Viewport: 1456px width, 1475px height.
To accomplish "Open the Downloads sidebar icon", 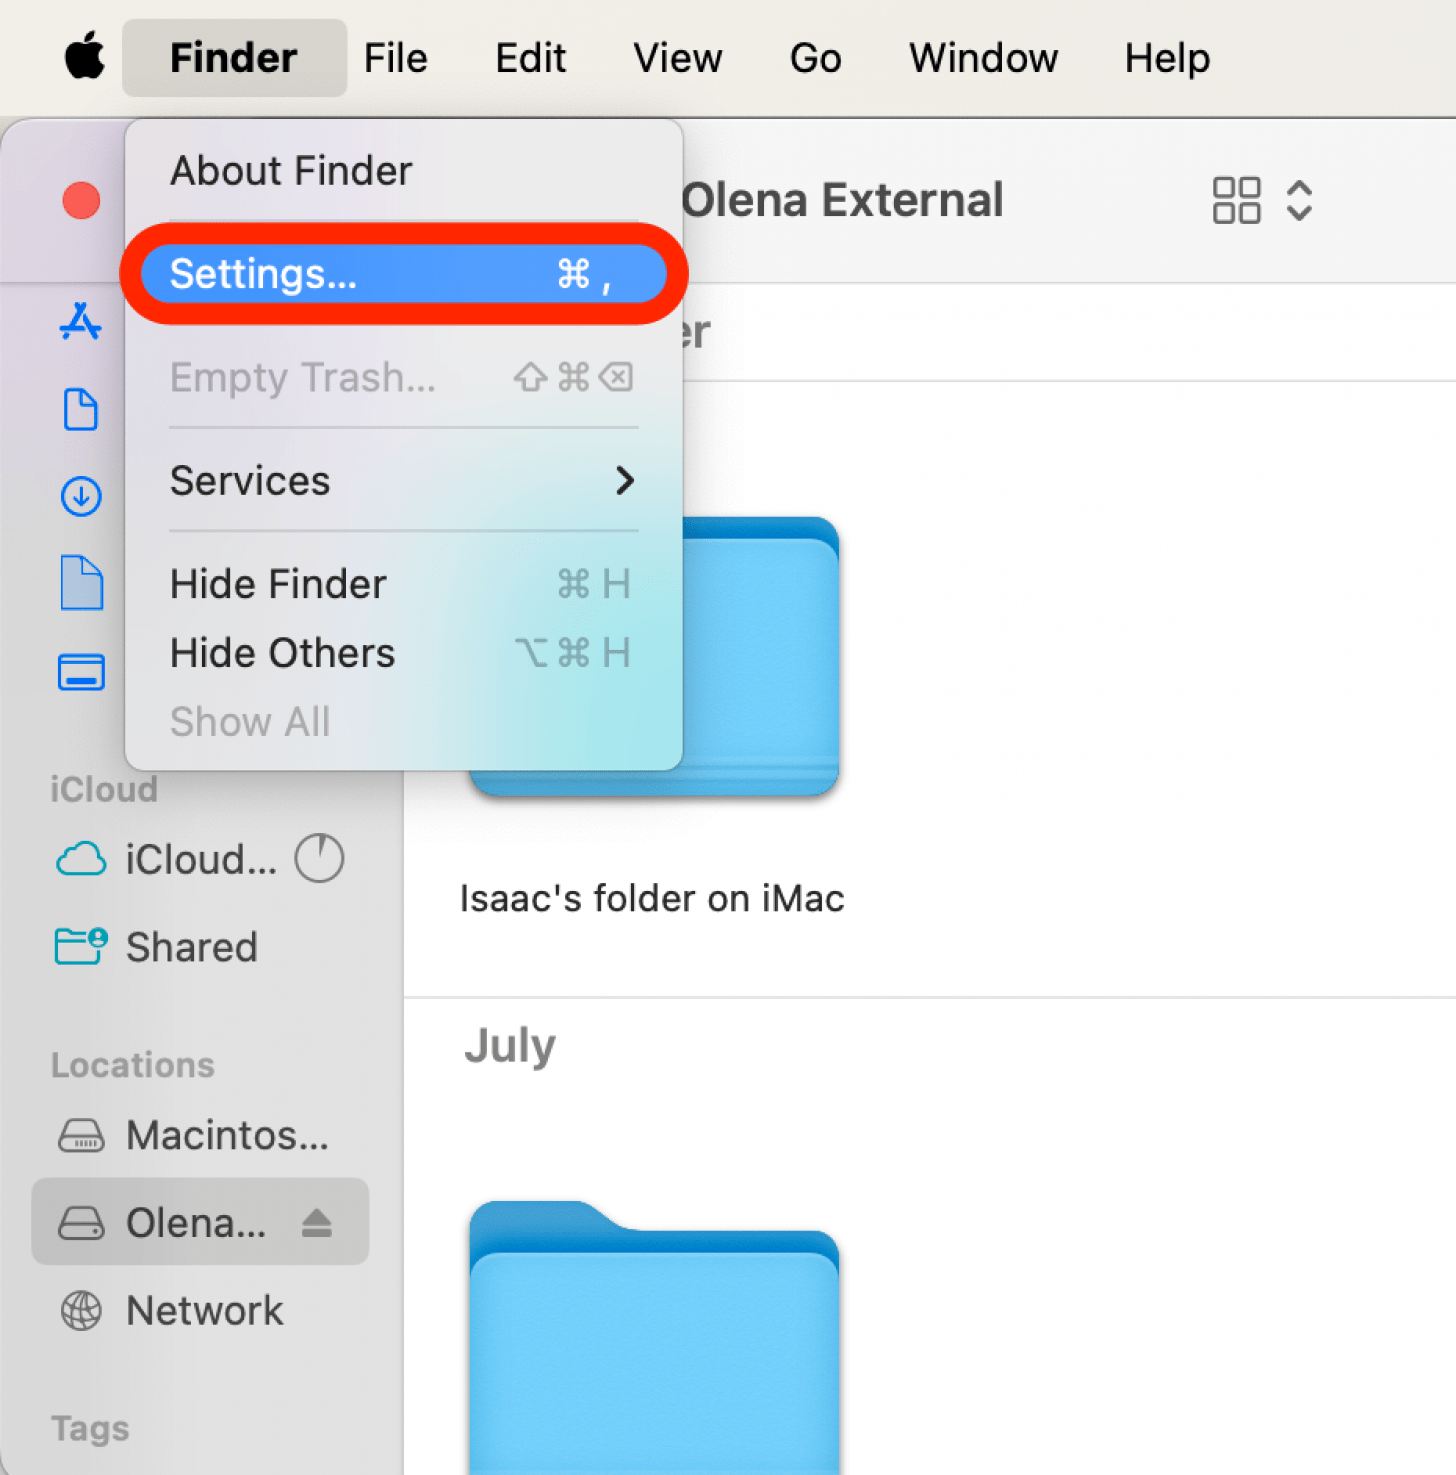I will pyautogui.click(x=81, y=496).
